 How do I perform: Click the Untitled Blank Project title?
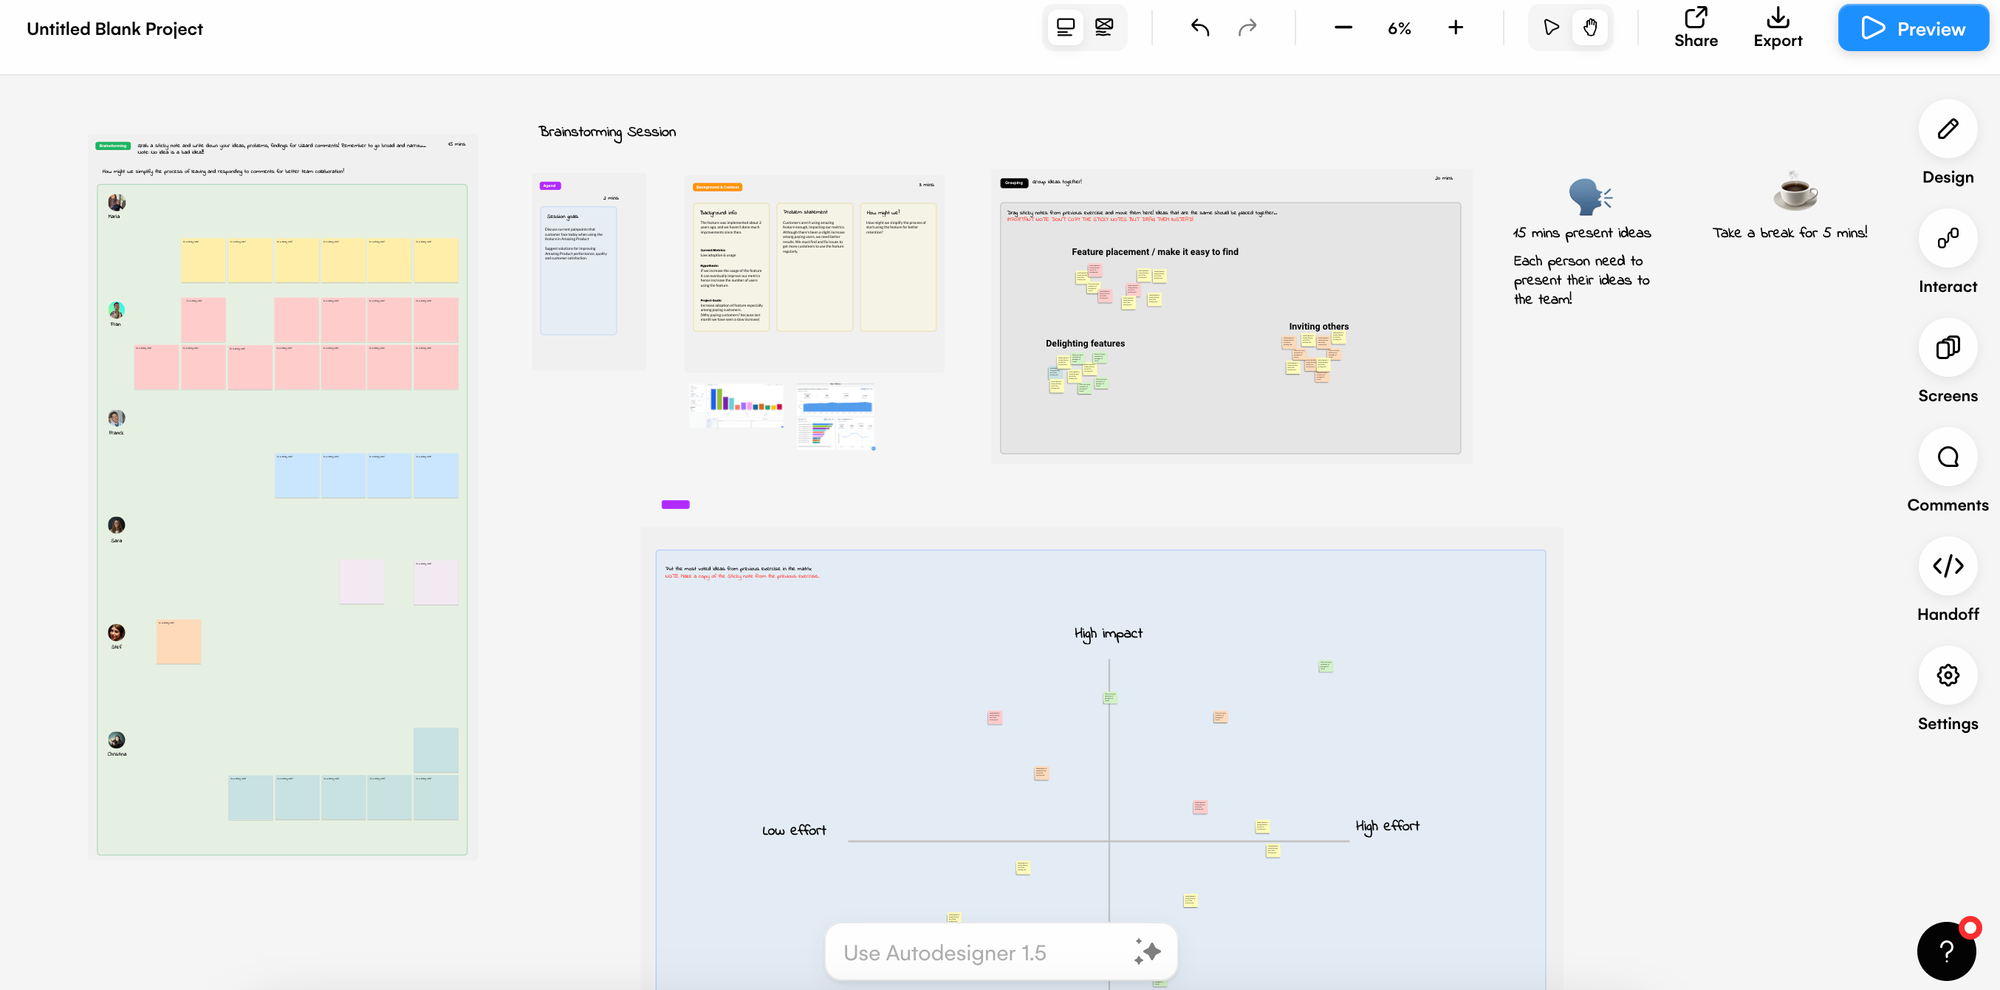(115, 29)
